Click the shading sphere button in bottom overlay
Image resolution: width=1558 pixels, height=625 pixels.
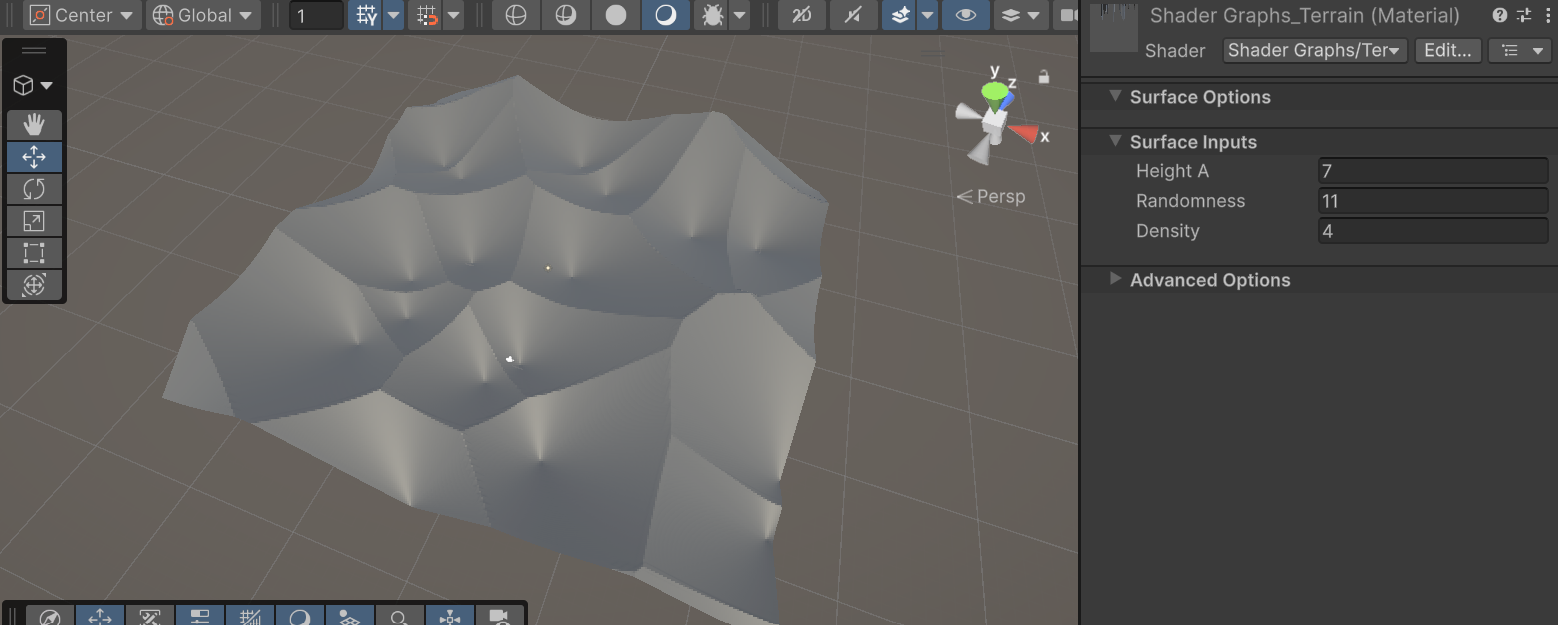click(300, 616)
